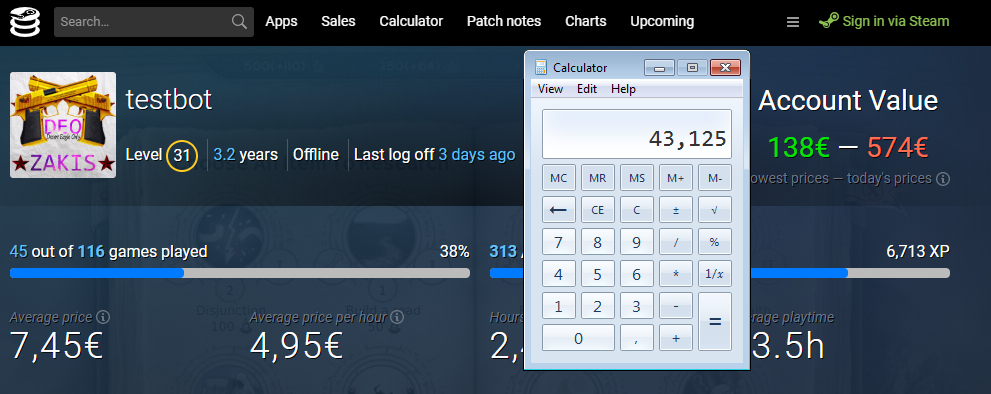Click the XP progress bar
Screen dimensions: 991x394
(849, 273)
